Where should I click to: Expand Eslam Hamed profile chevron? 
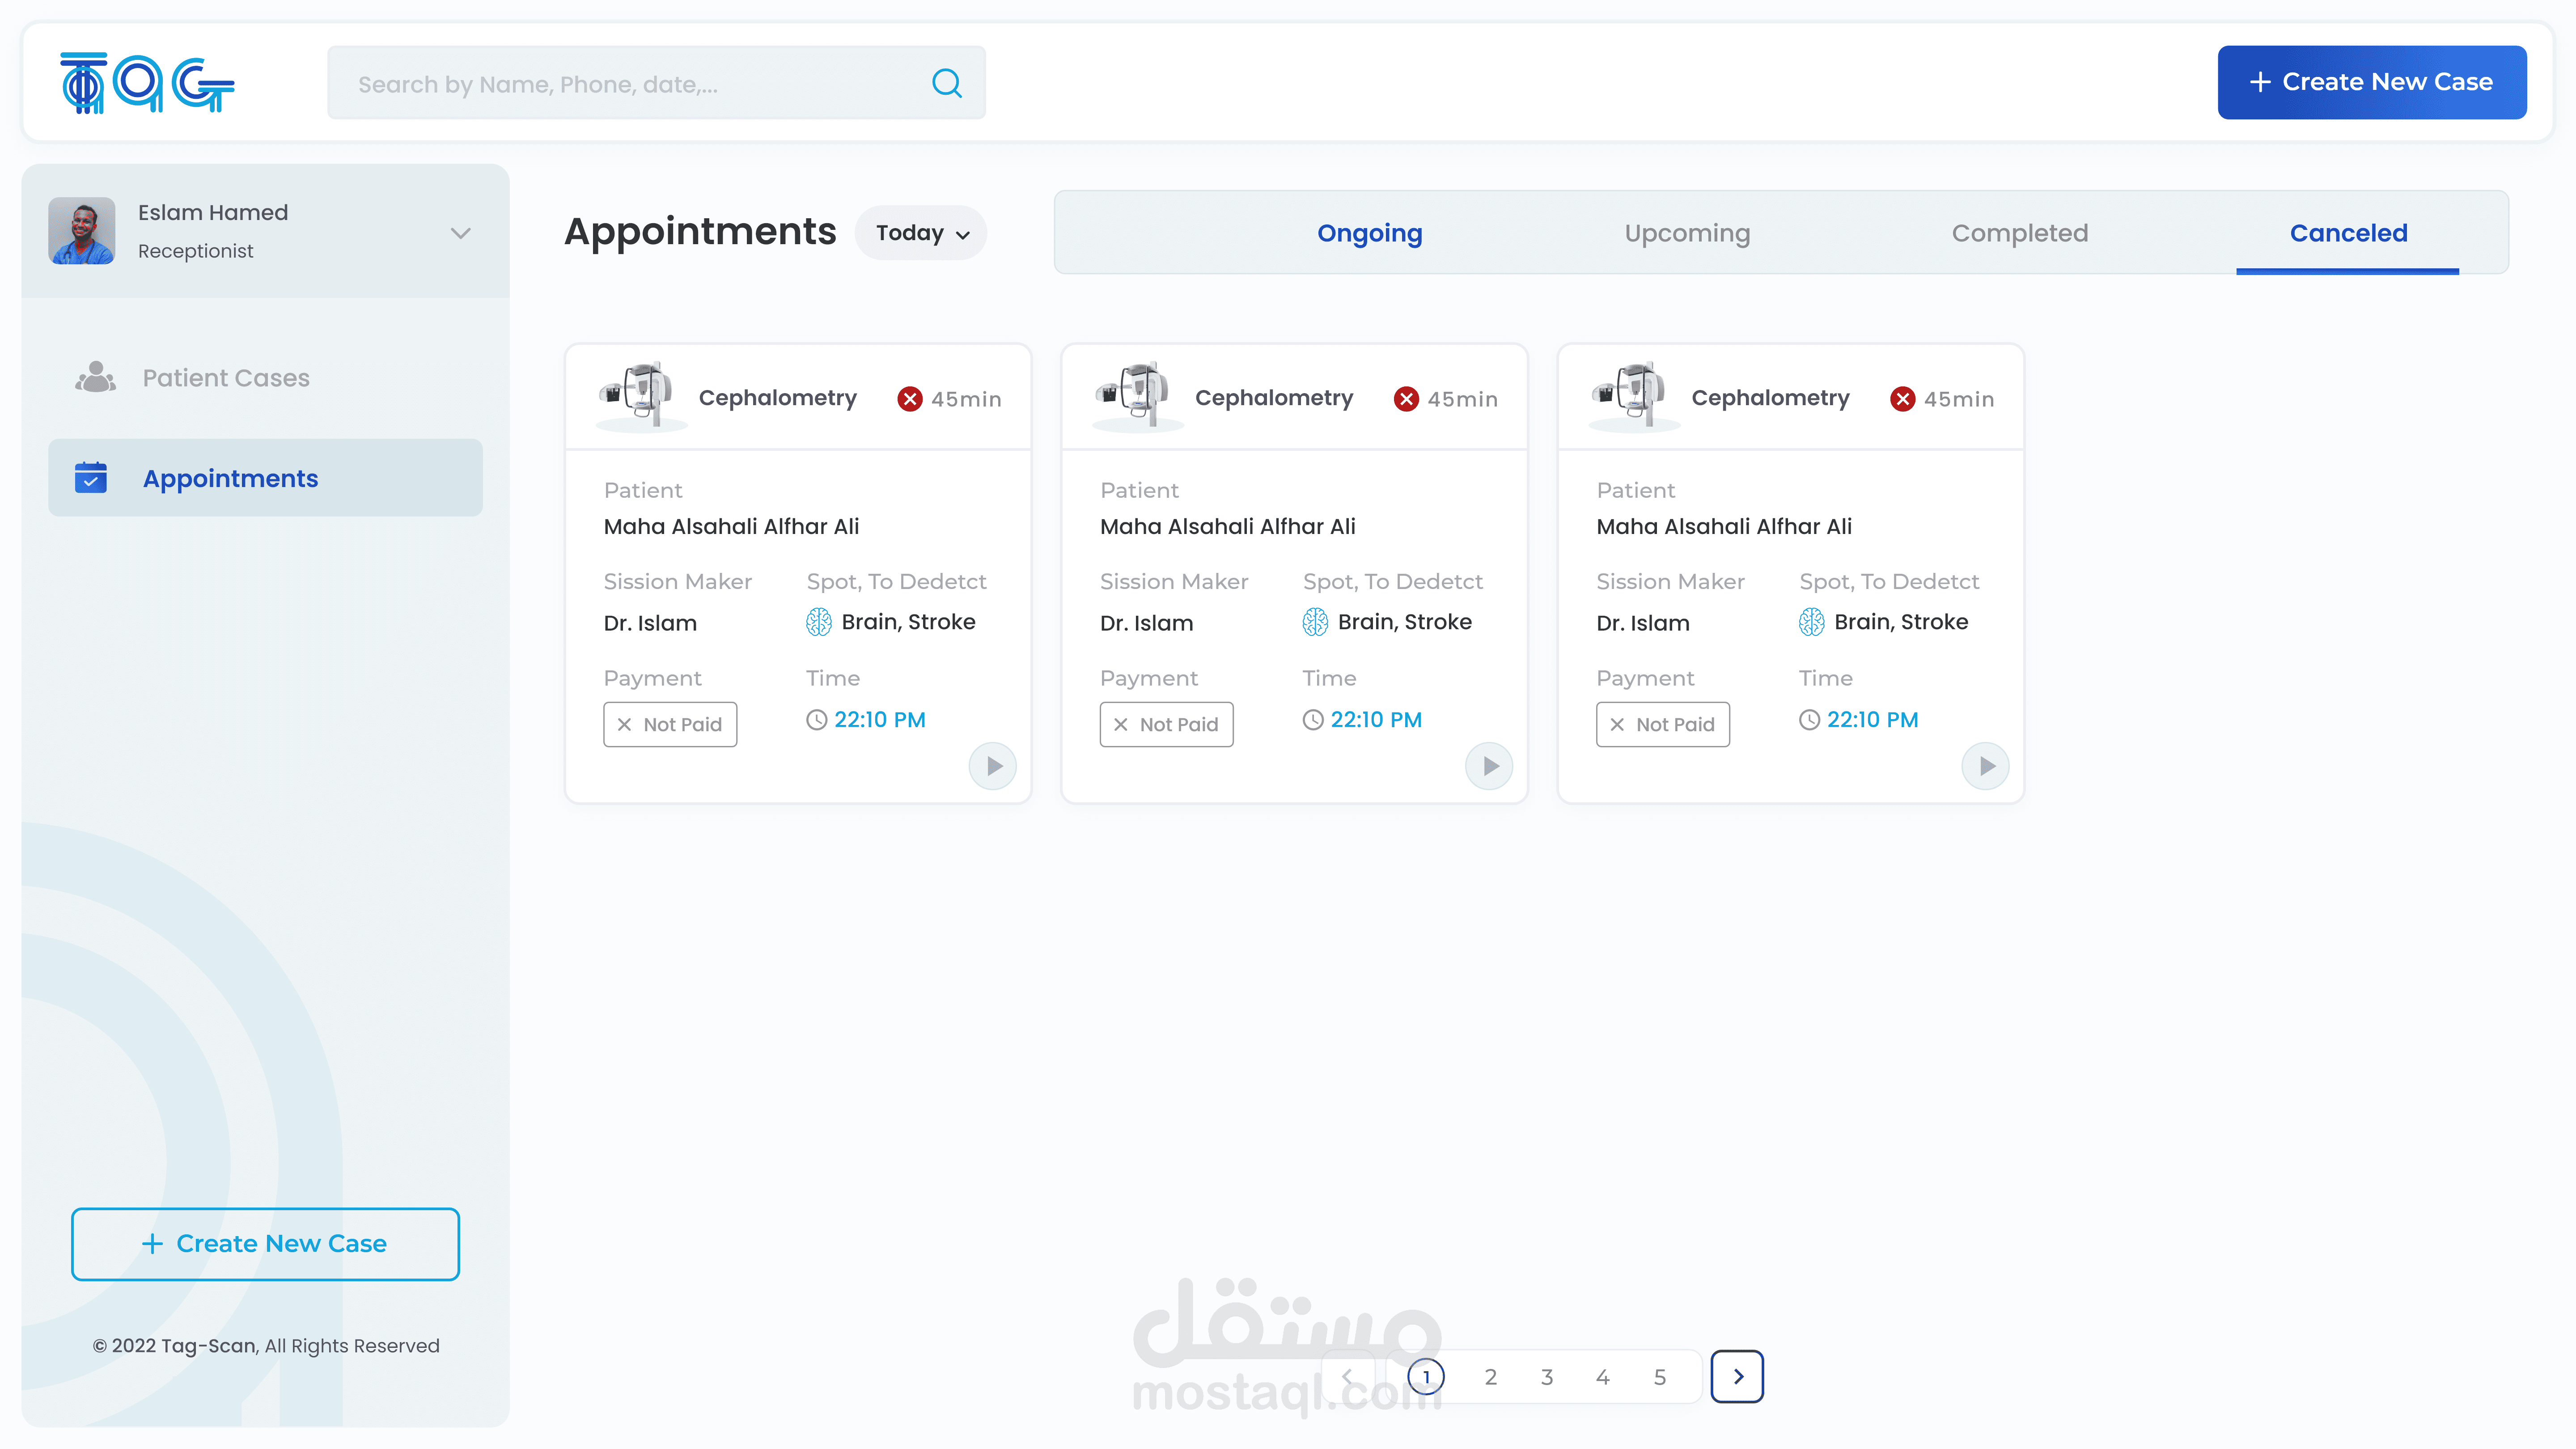(x=460, y=233)
